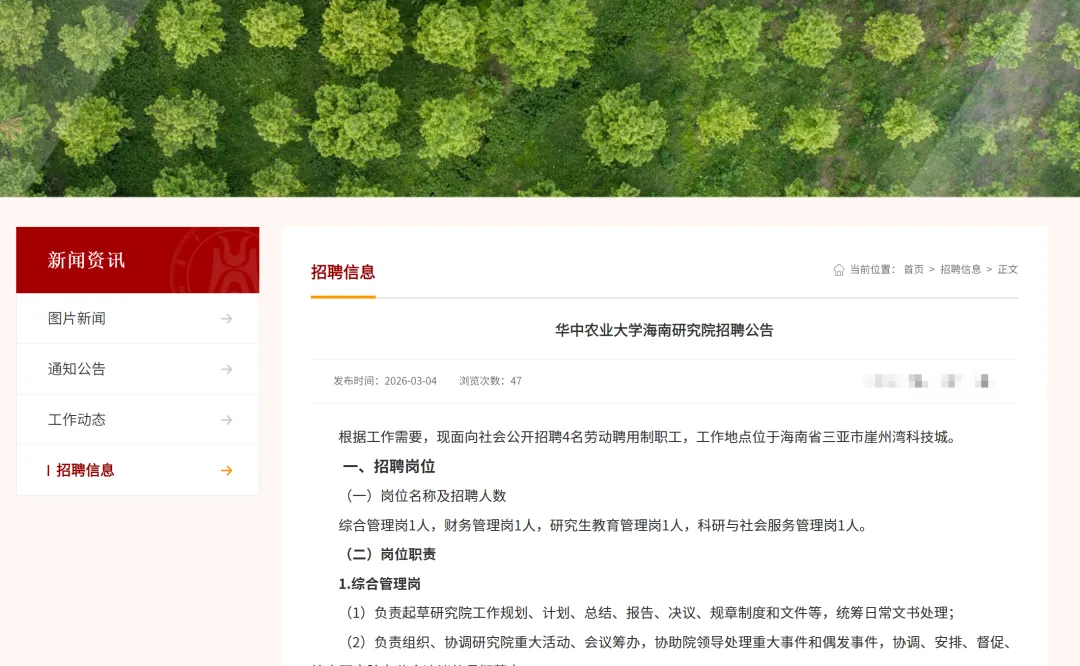The image size is (1080, 666).
Task: Go to 首页 via the breadcrumb
Action: [x=913, y=269]
